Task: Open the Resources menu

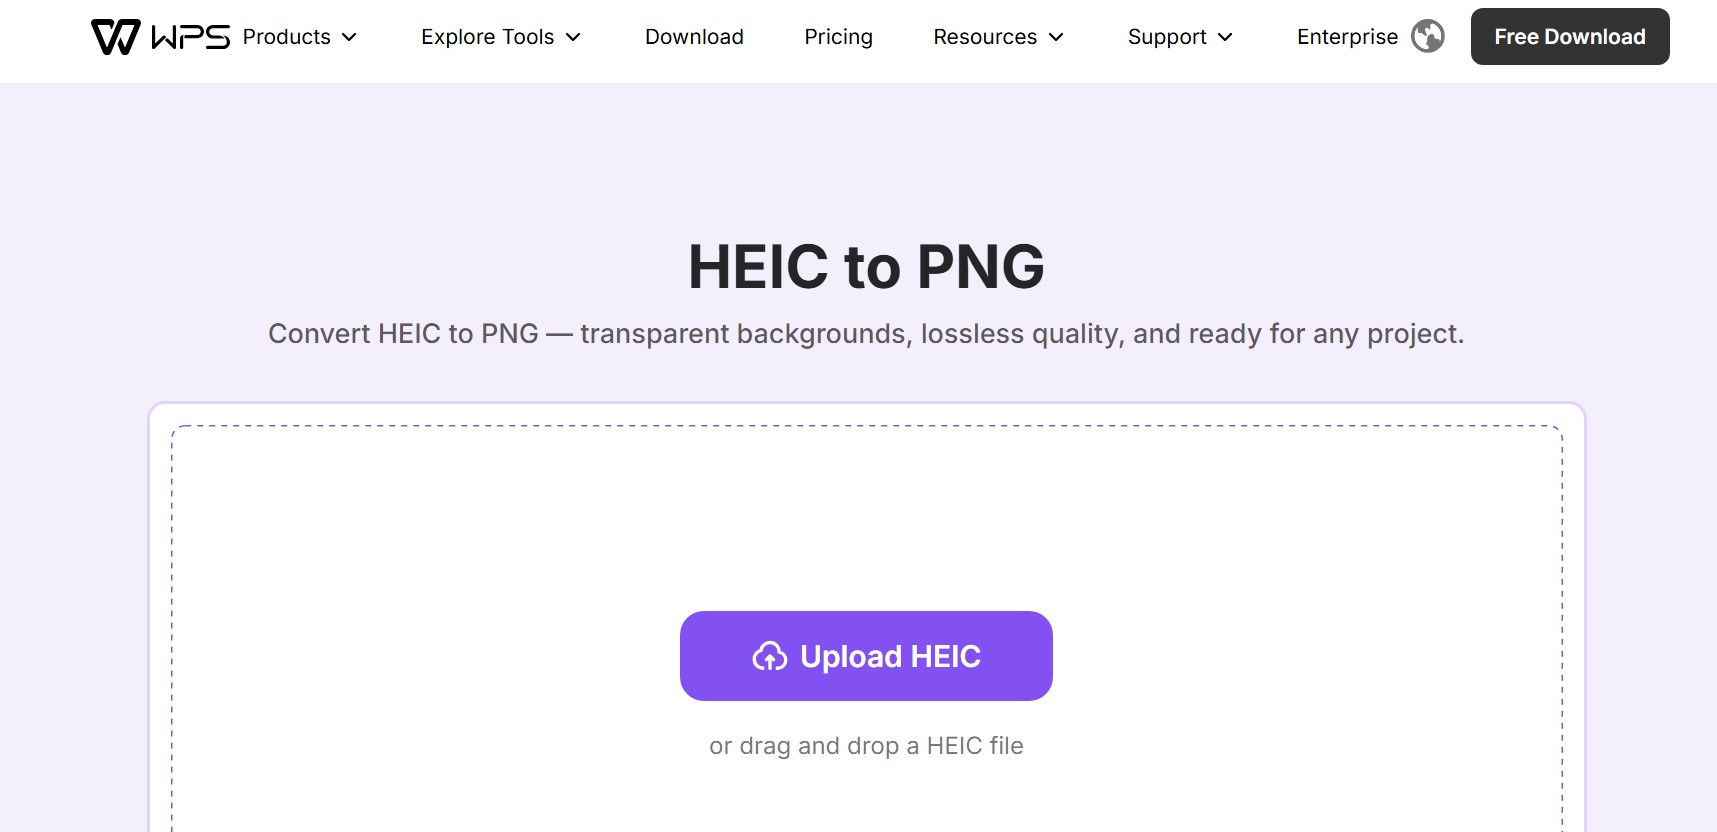Action: 999,37
